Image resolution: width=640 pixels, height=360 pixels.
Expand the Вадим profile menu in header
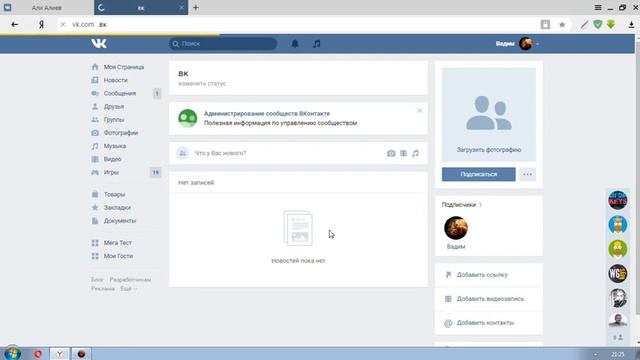(517, 44)
